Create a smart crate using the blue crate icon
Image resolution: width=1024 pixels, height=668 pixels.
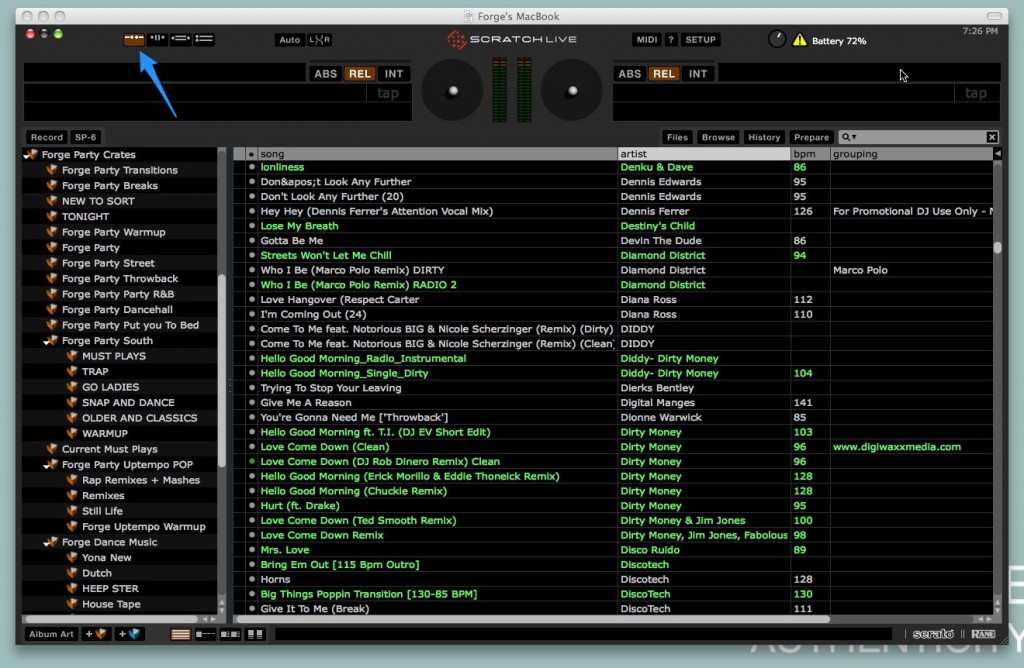(x=127, y=633)
